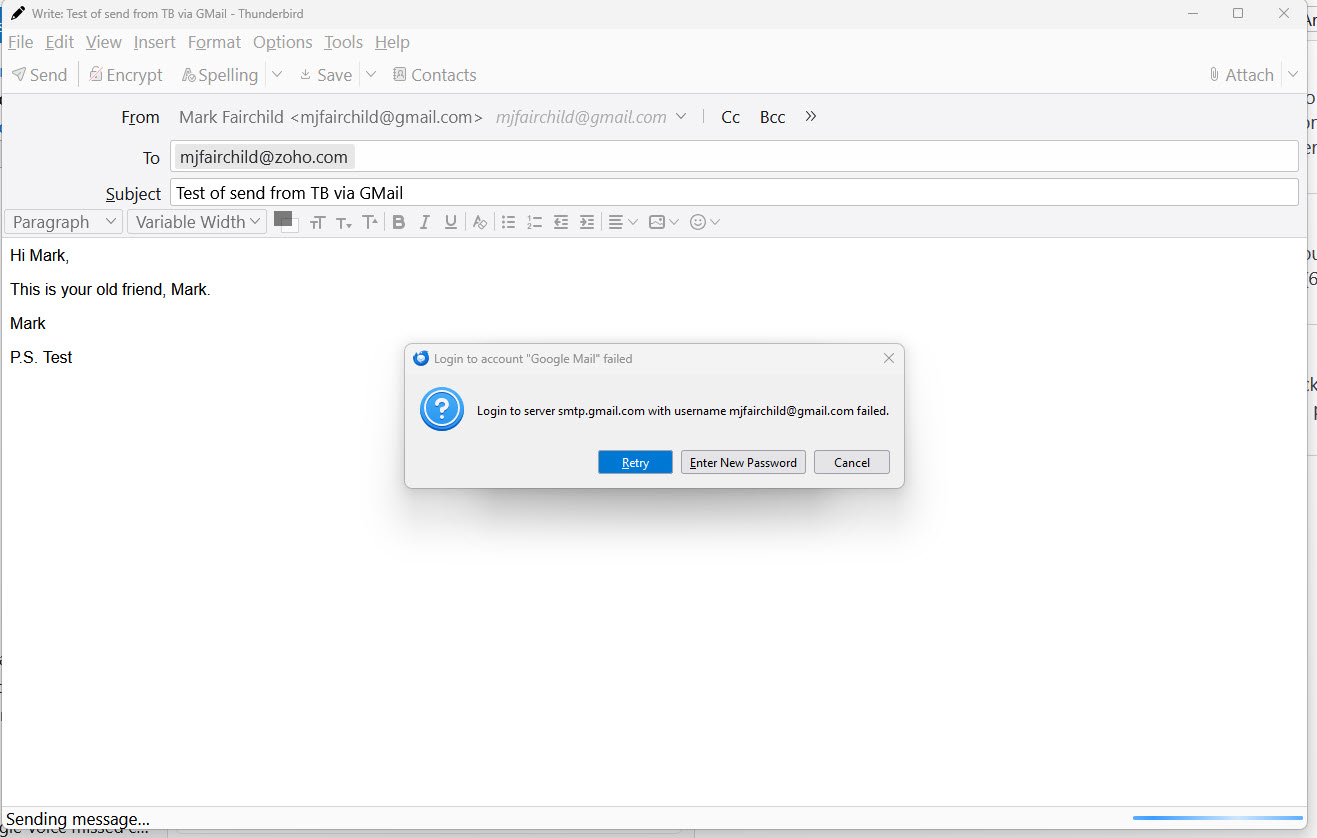This screenshot has height=838, width=1317.
Task: Open the Variable Width font dropdown
Action: coord(197,222)
